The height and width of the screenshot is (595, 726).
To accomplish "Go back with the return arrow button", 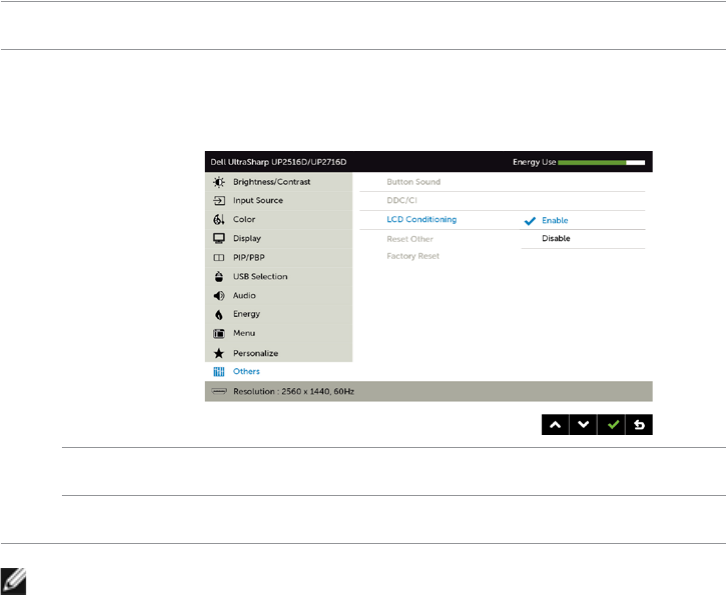I will (x=639, y=425).
